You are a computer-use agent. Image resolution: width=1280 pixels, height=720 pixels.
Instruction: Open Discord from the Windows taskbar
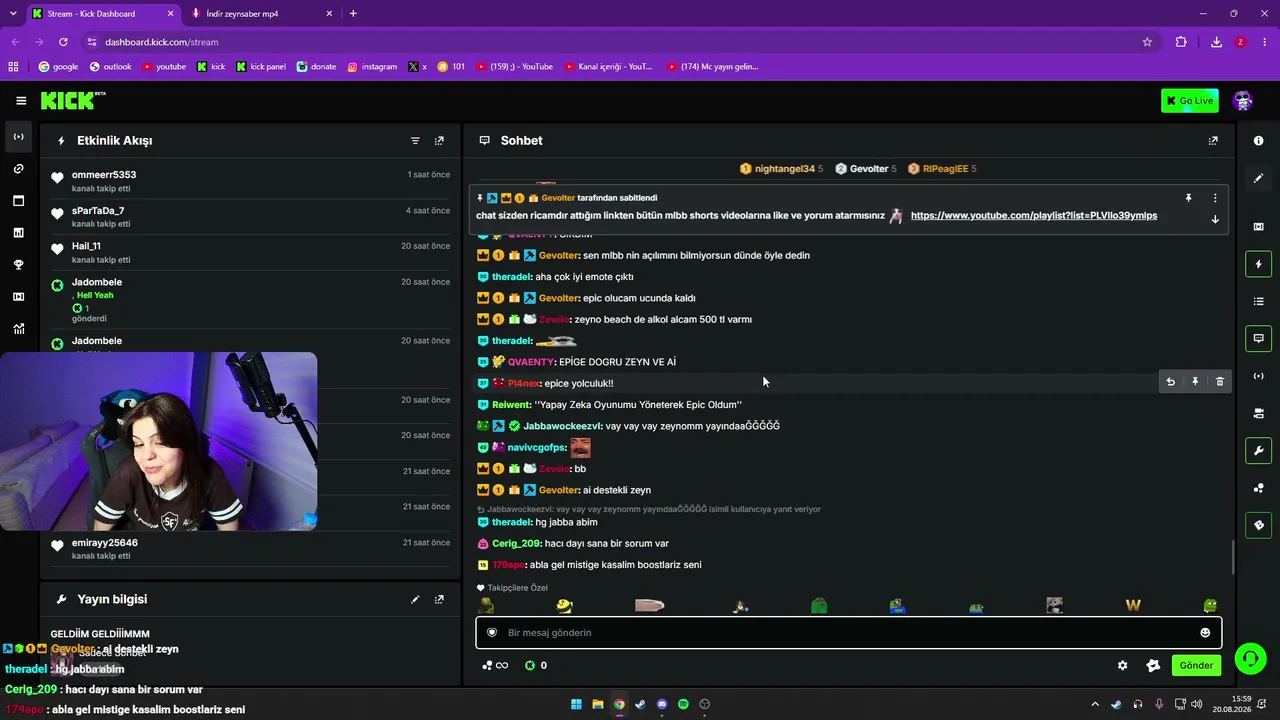[662, 704]
